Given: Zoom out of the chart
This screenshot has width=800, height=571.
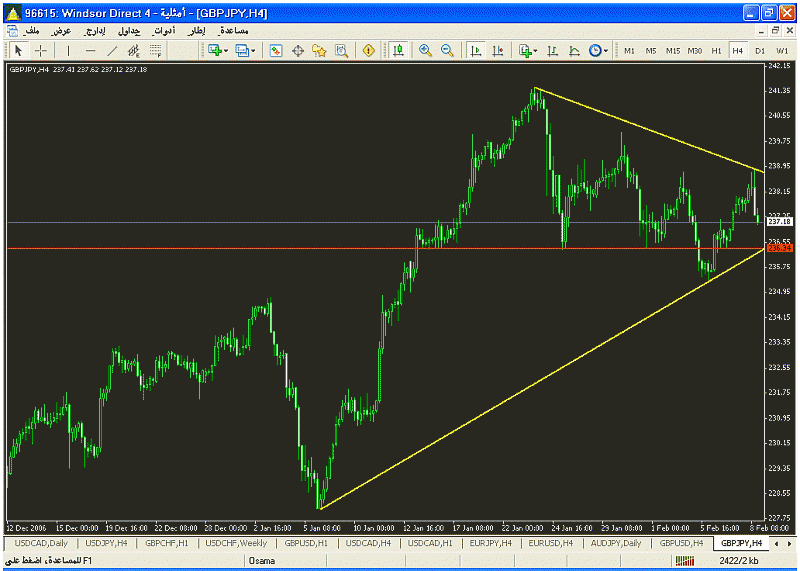Looking at the screenshot, I should click(447, 51).
